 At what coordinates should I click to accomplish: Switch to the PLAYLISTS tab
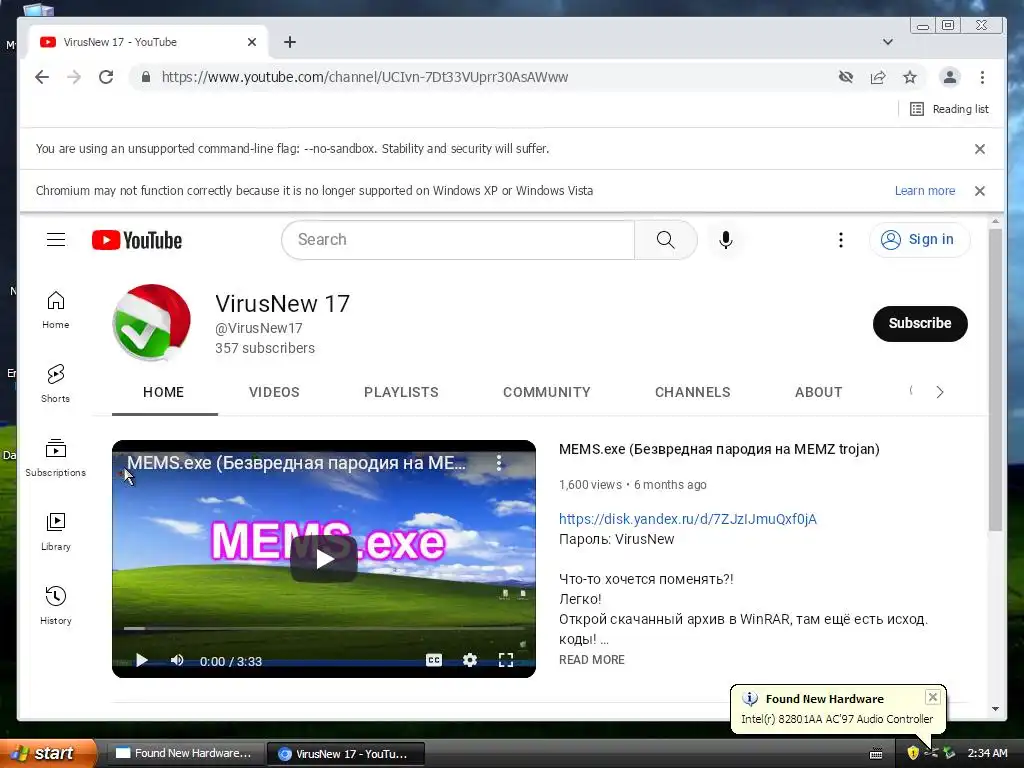coord(401,392)
